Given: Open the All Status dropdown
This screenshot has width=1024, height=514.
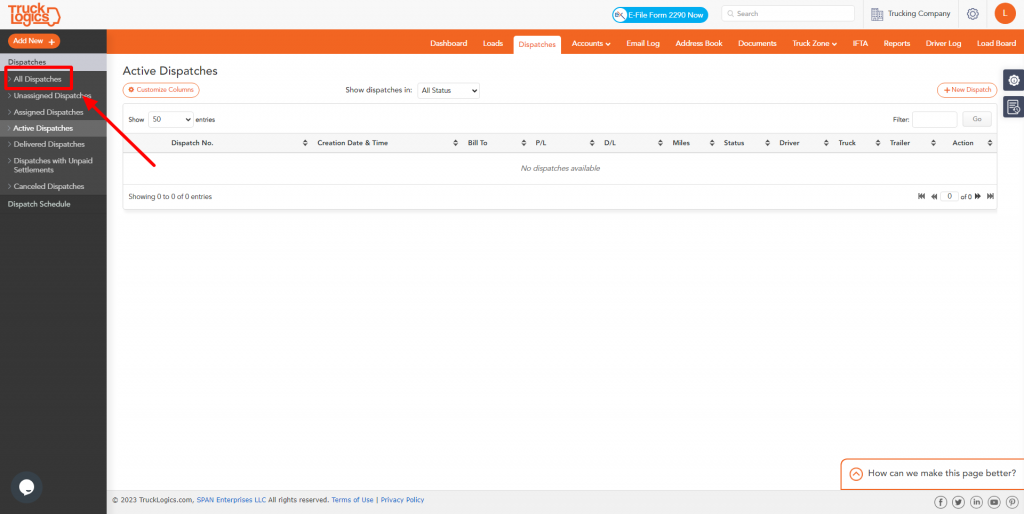Looking at the screenshot, I should click(x=448, y=91).
